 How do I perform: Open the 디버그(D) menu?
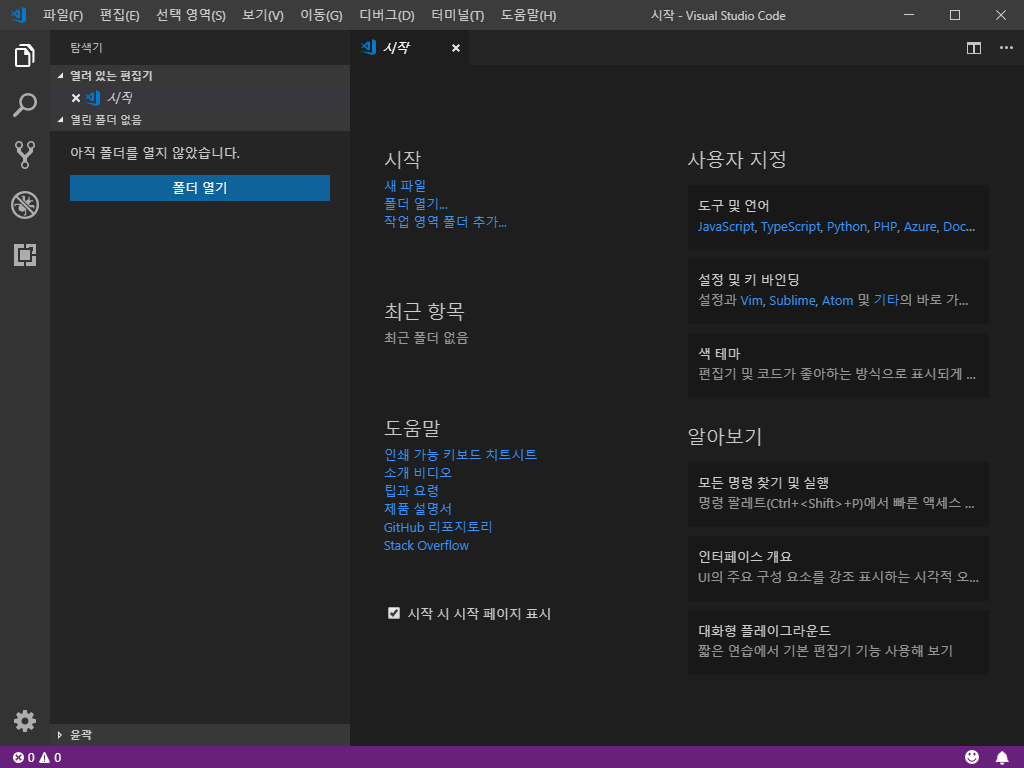(x=387, y=15)
